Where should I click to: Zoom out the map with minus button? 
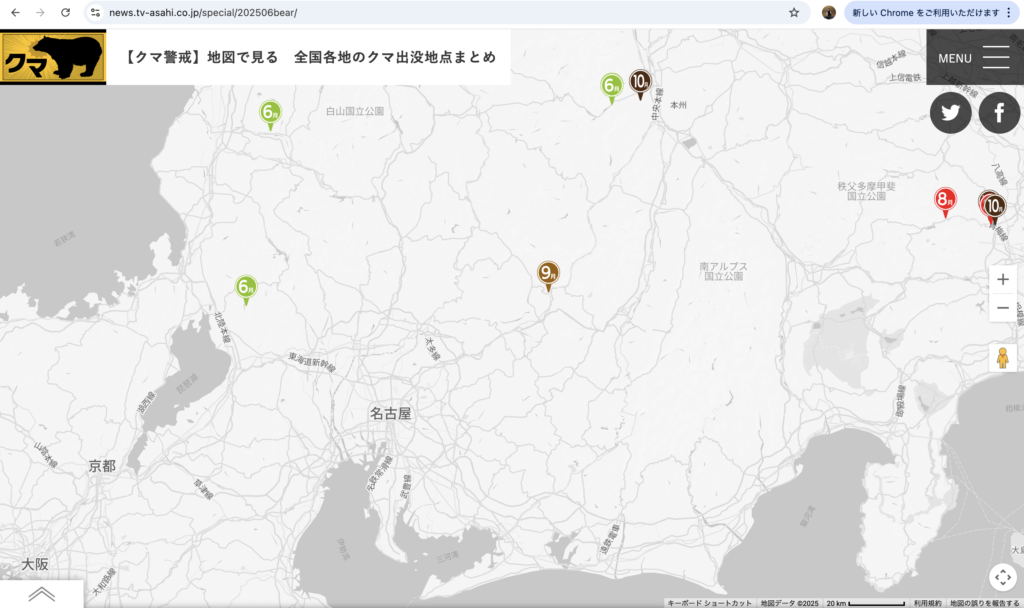1003,308
